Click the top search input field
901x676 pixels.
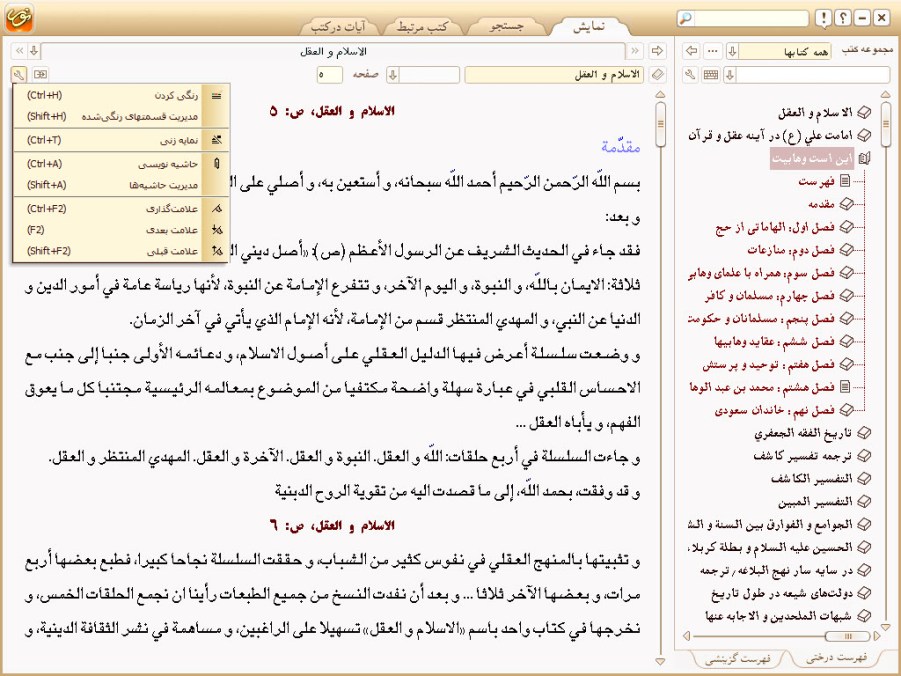click(750, 18)
